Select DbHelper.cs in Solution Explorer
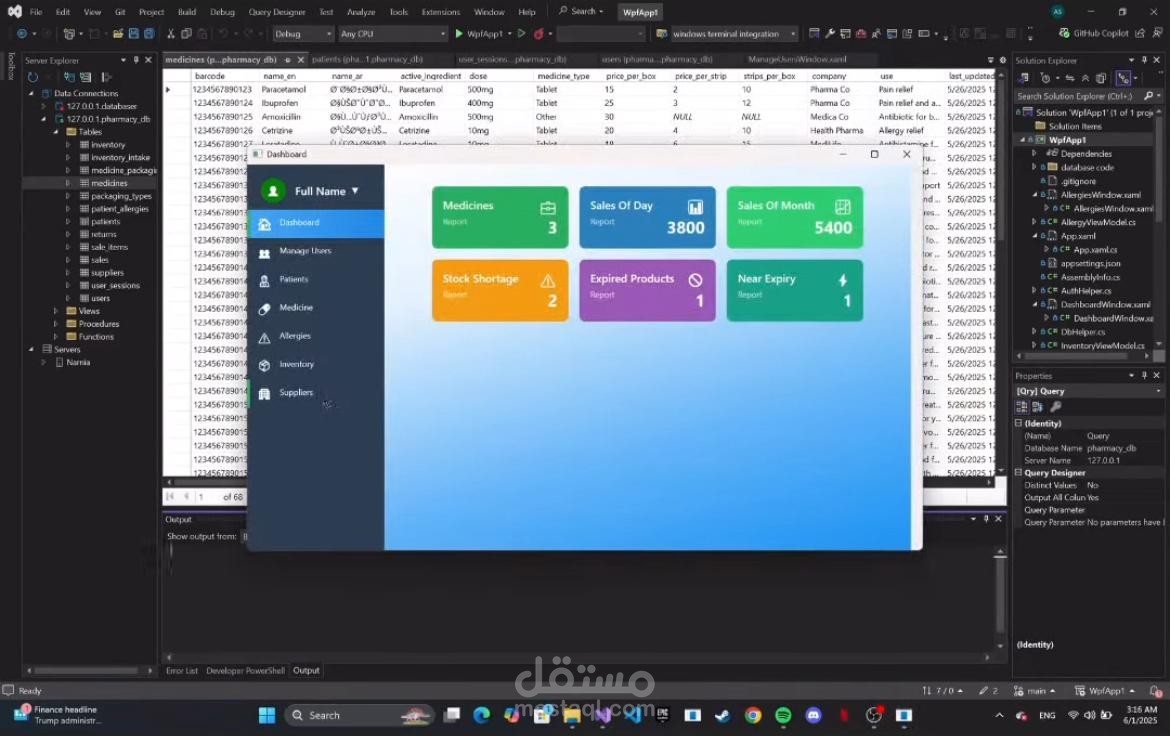The height and width of the screenshot is (736, 1170). click(1082, 331)
